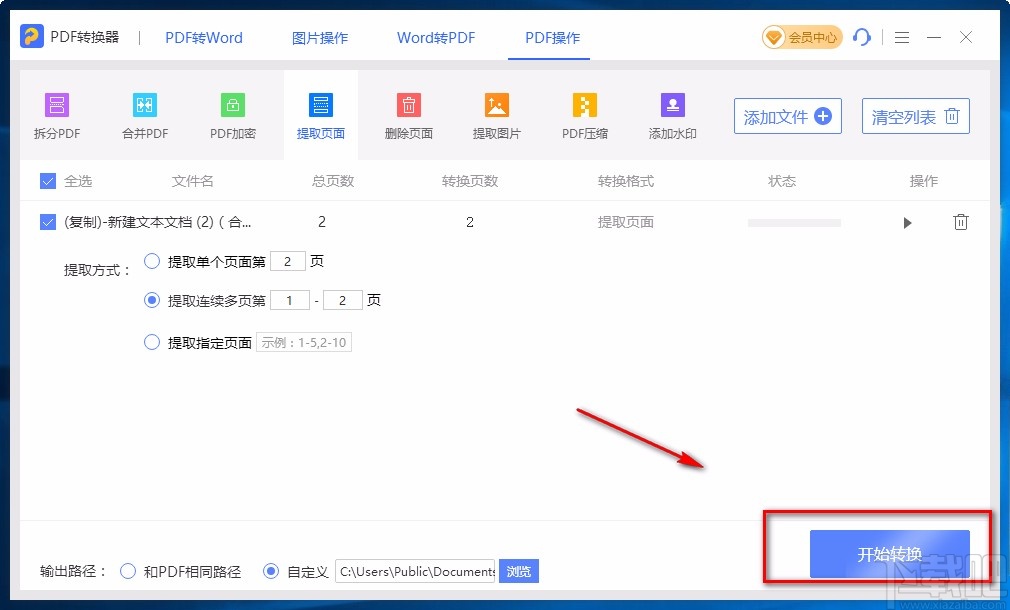The height and width of the screenshot is (610, 1010).
Task: Choose the 提取指定页面 extraction mode
Action: point(152,341)
